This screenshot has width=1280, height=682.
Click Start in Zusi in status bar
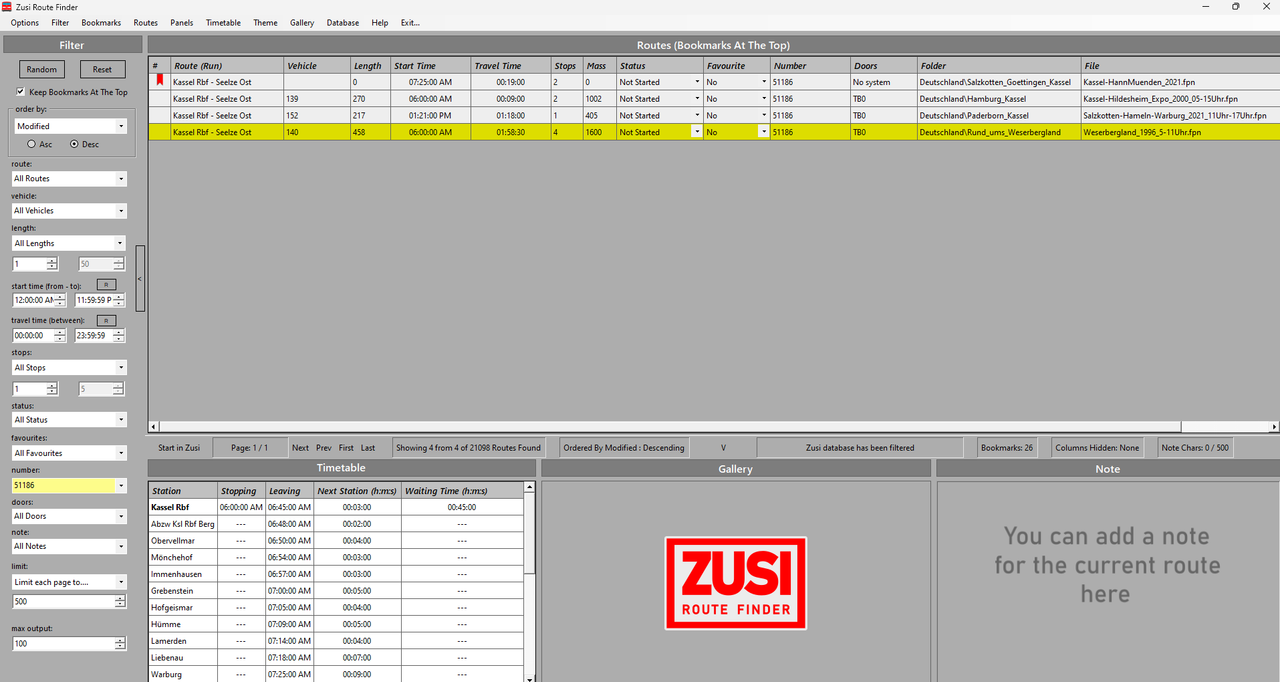(x=179, y=447)
